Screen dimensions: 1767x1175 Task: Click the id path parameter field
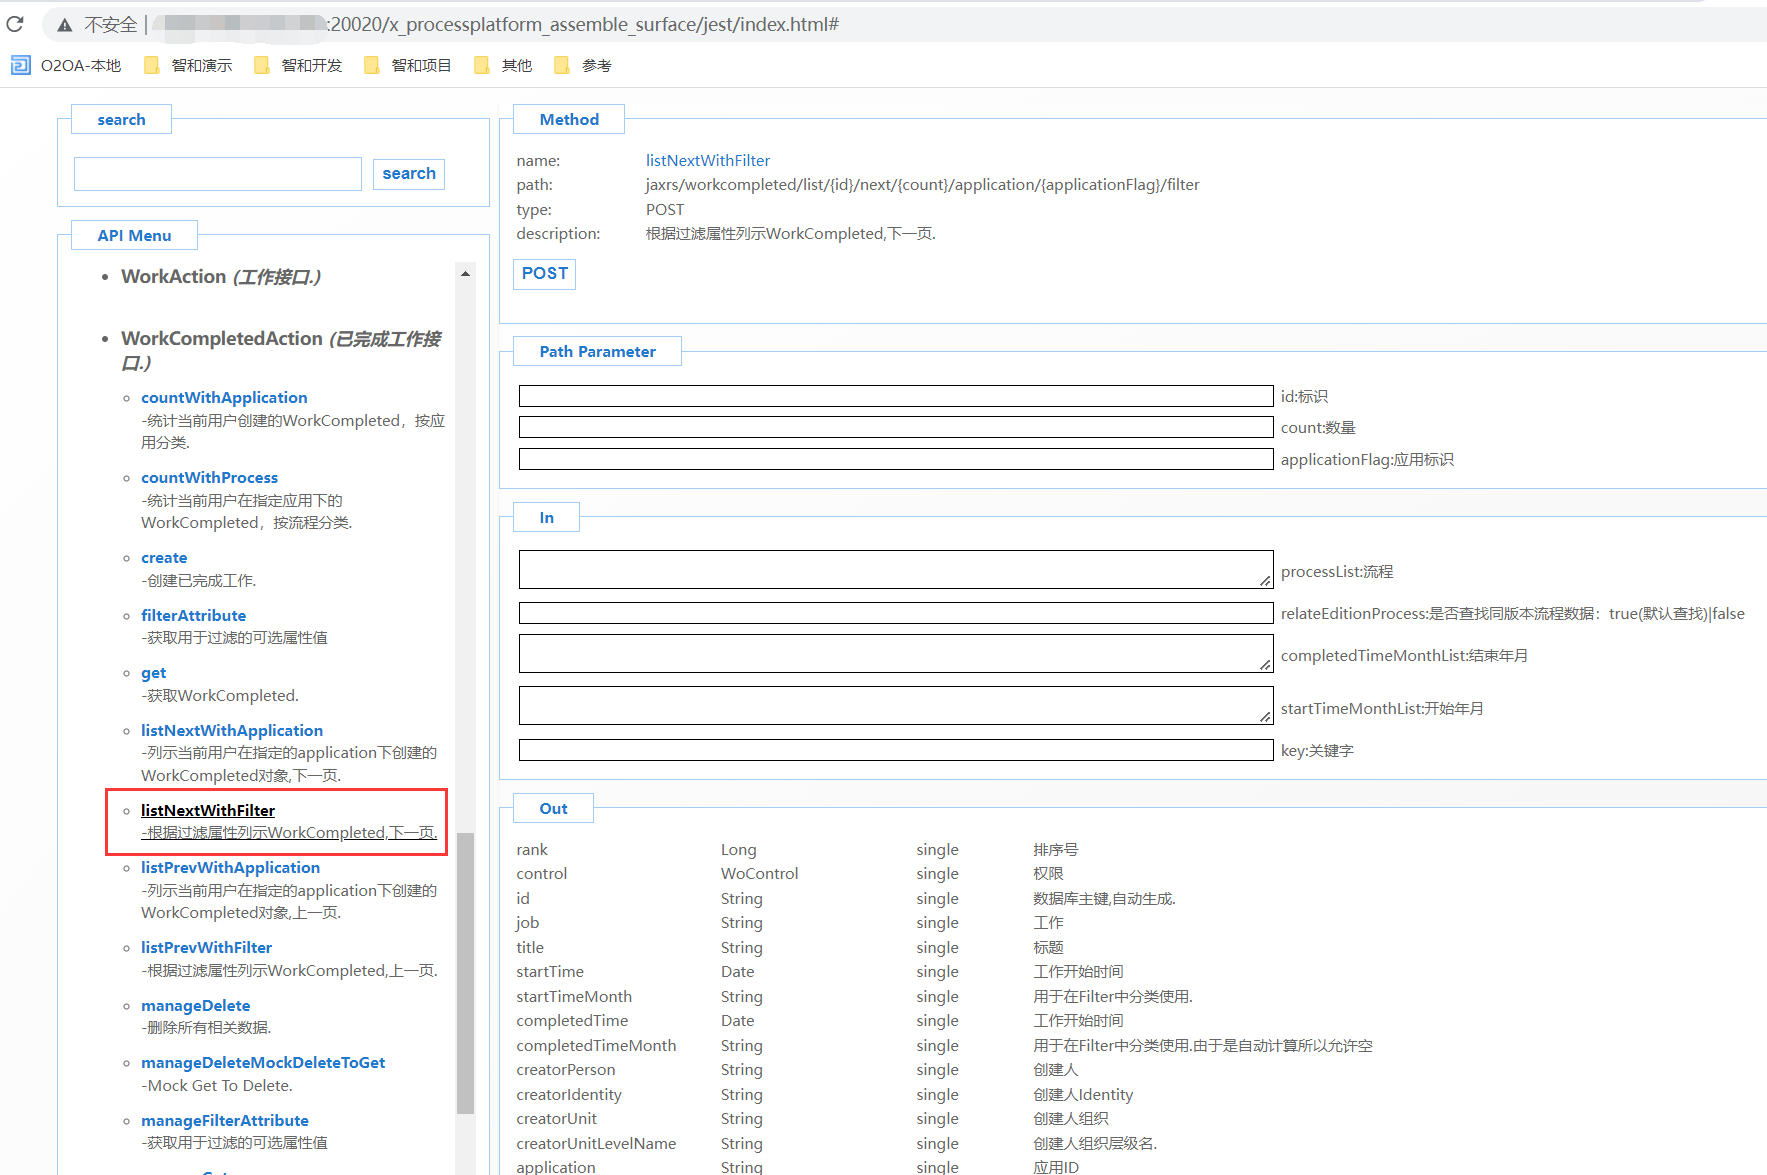pos(895,396)
